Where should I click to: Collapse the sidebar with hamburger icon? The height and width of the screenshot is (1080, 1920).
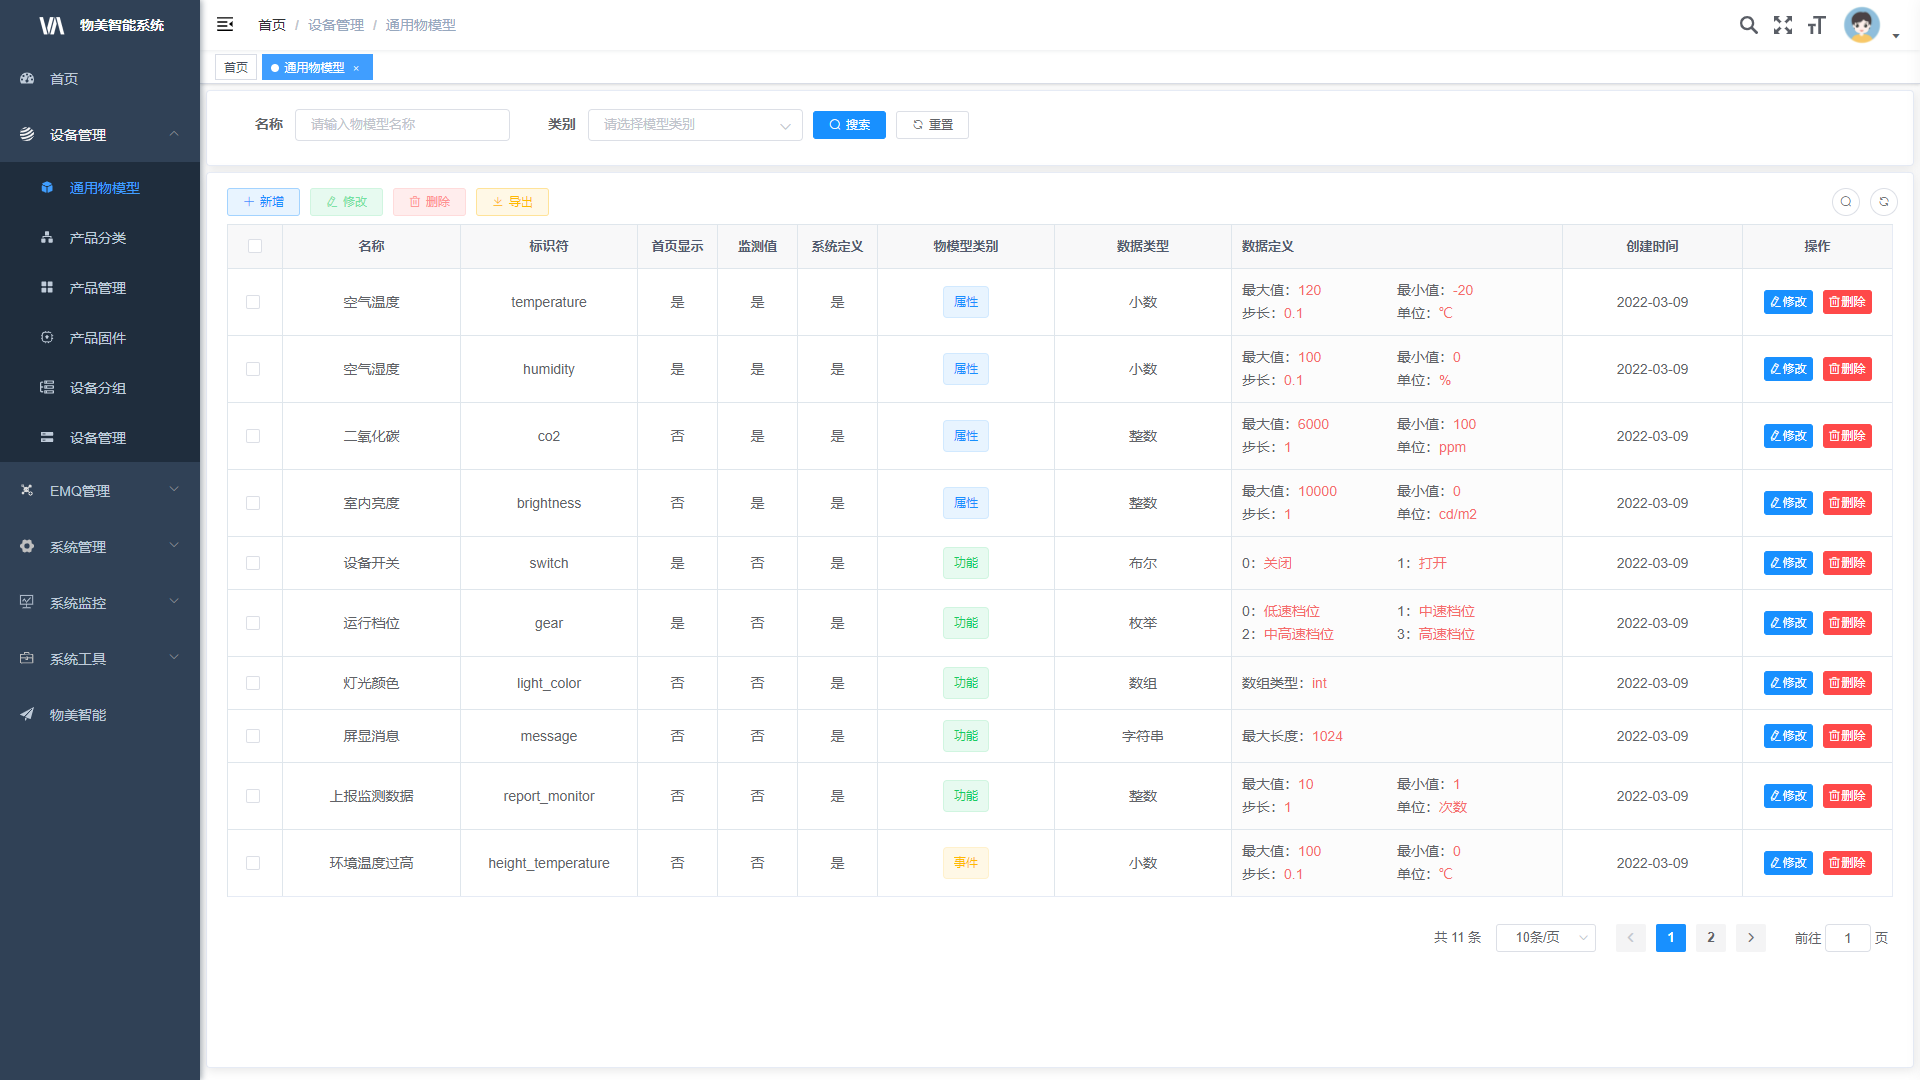tap(225, 24)
